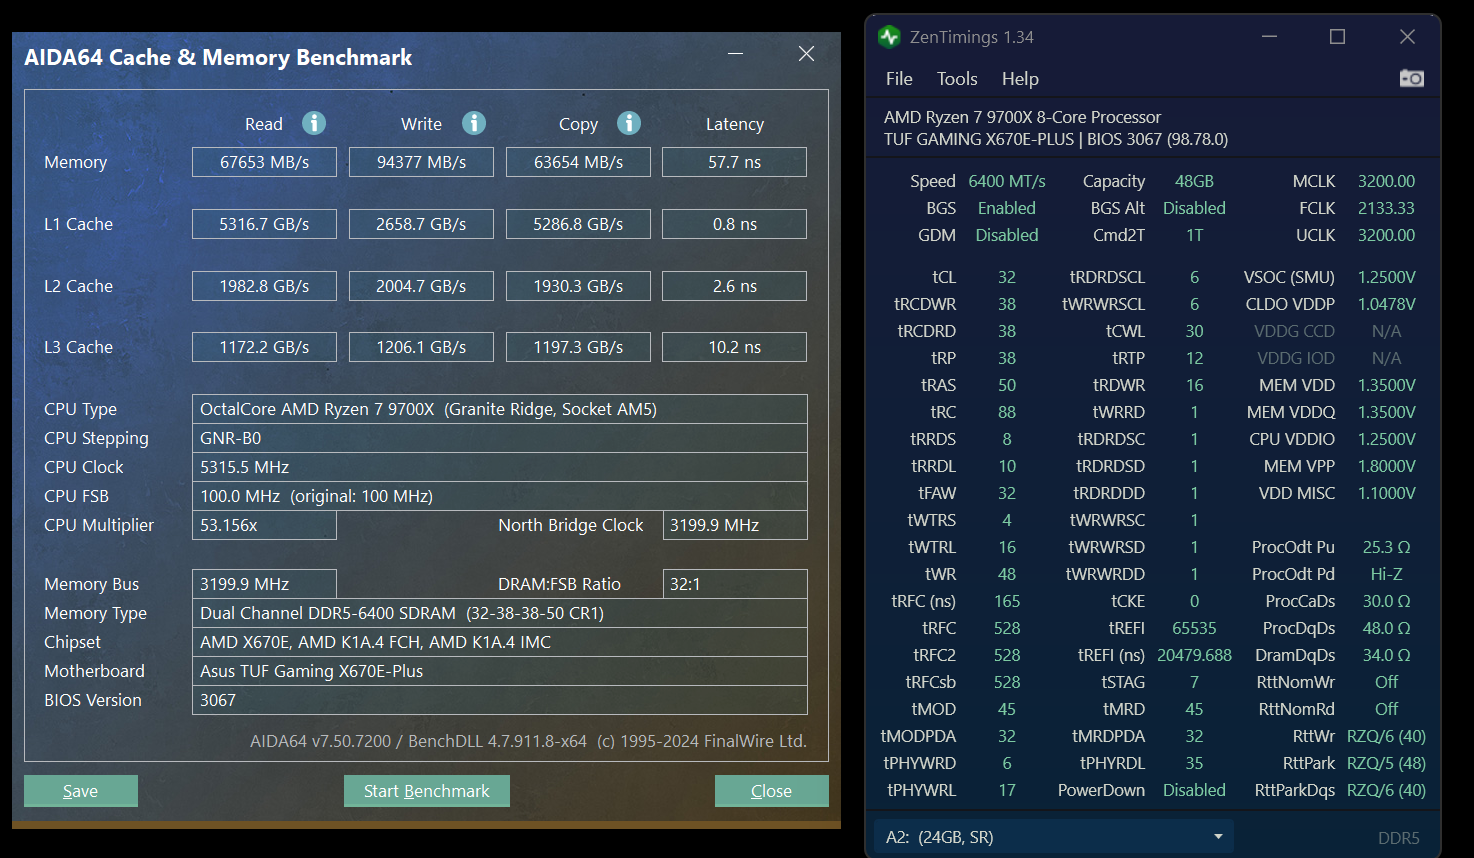Click the L2 Cache Copy 1930.3 GB/s field

click(x=578, y=286)
